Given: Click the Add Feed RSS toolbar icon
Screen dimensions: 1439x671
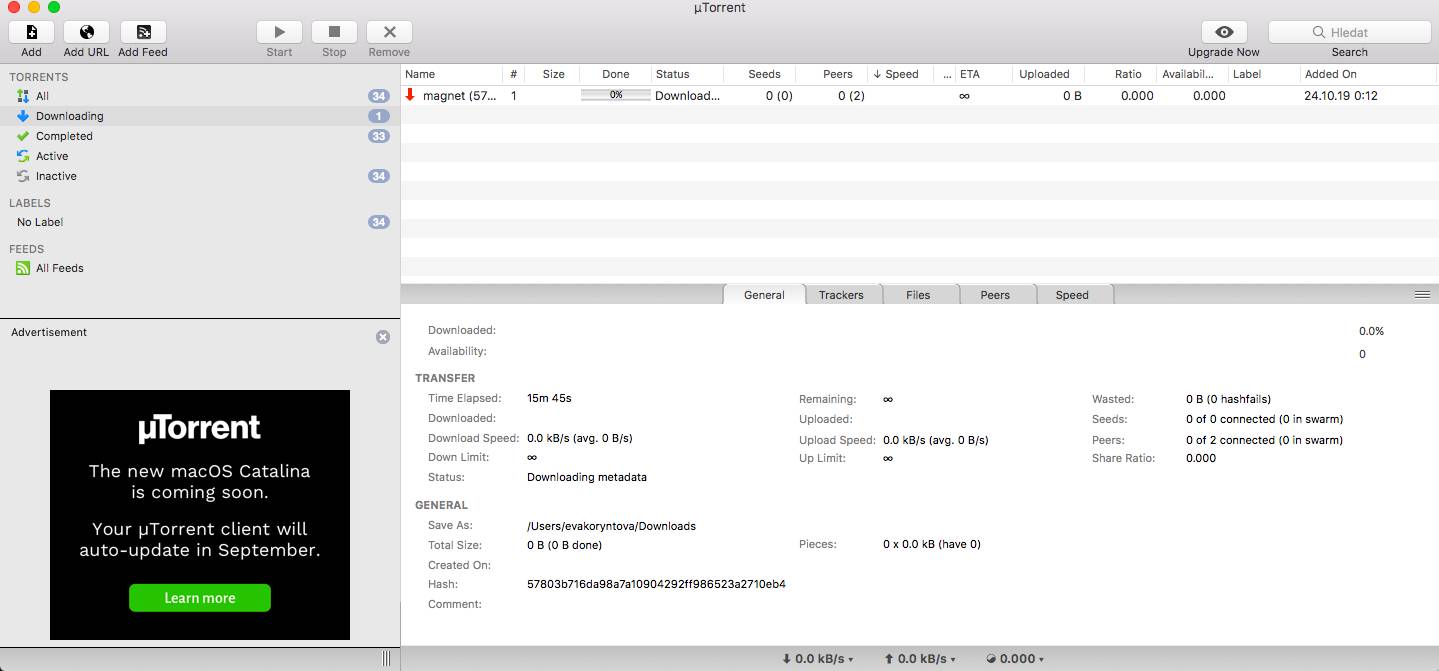Looking at the screenshot, I should 143,32.
